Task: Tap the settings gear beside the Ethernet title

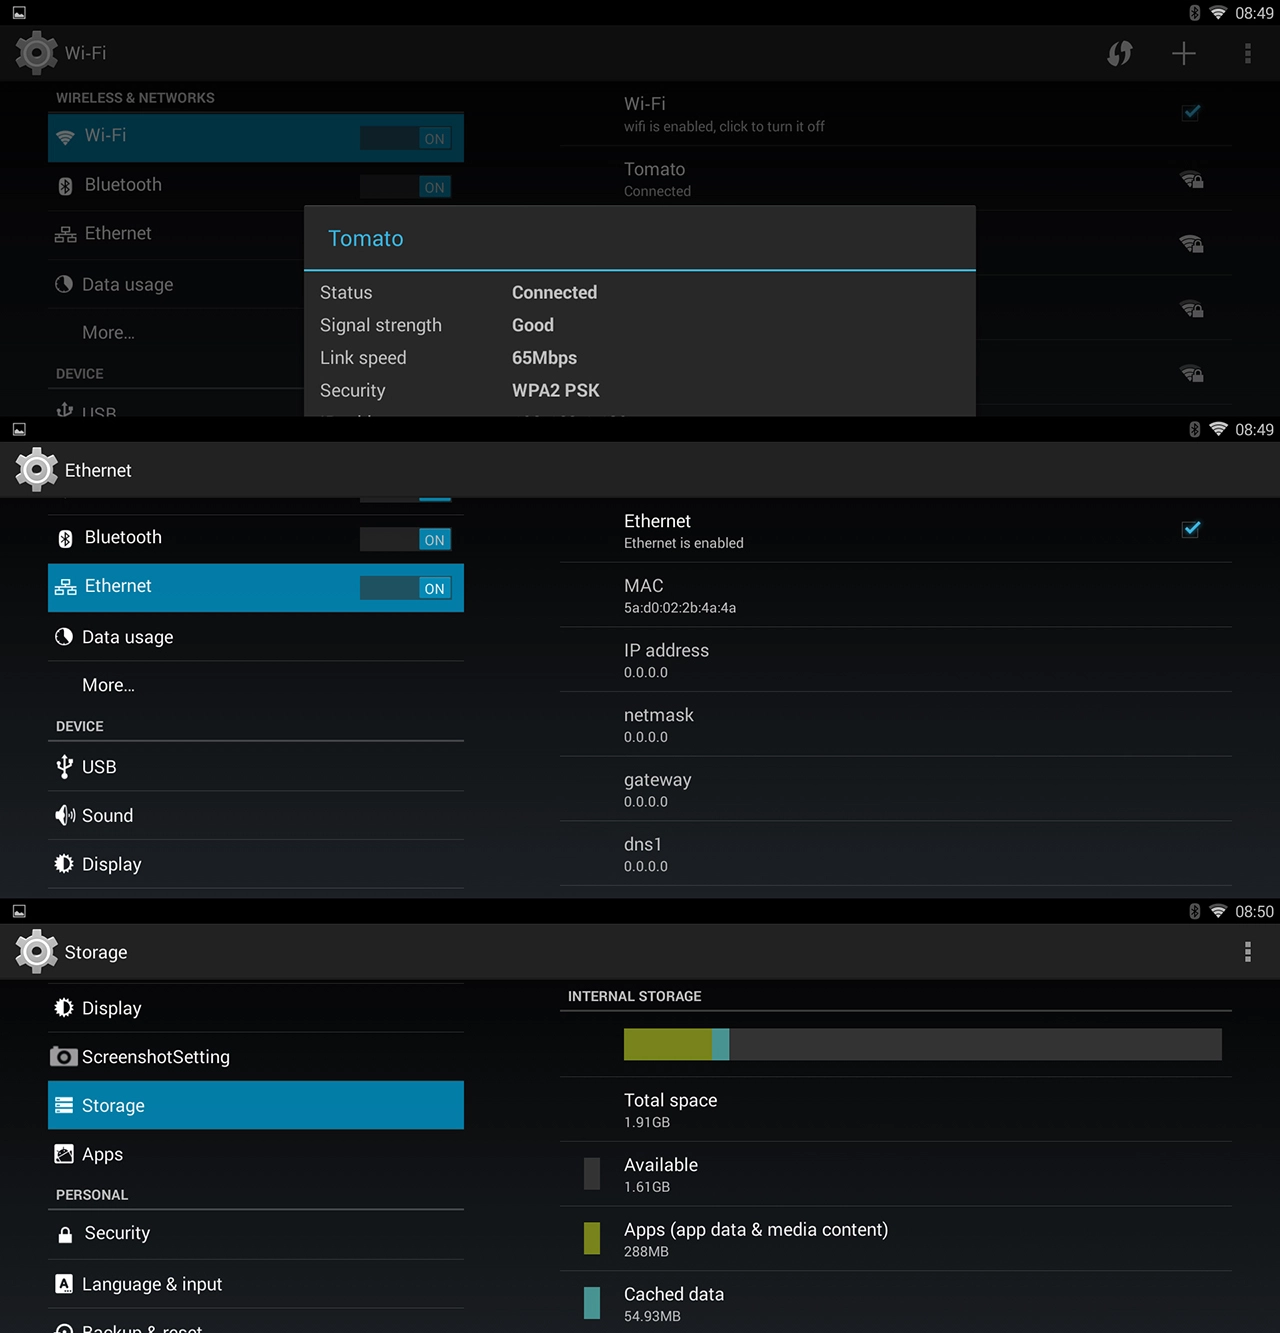Action: (37, 470)
